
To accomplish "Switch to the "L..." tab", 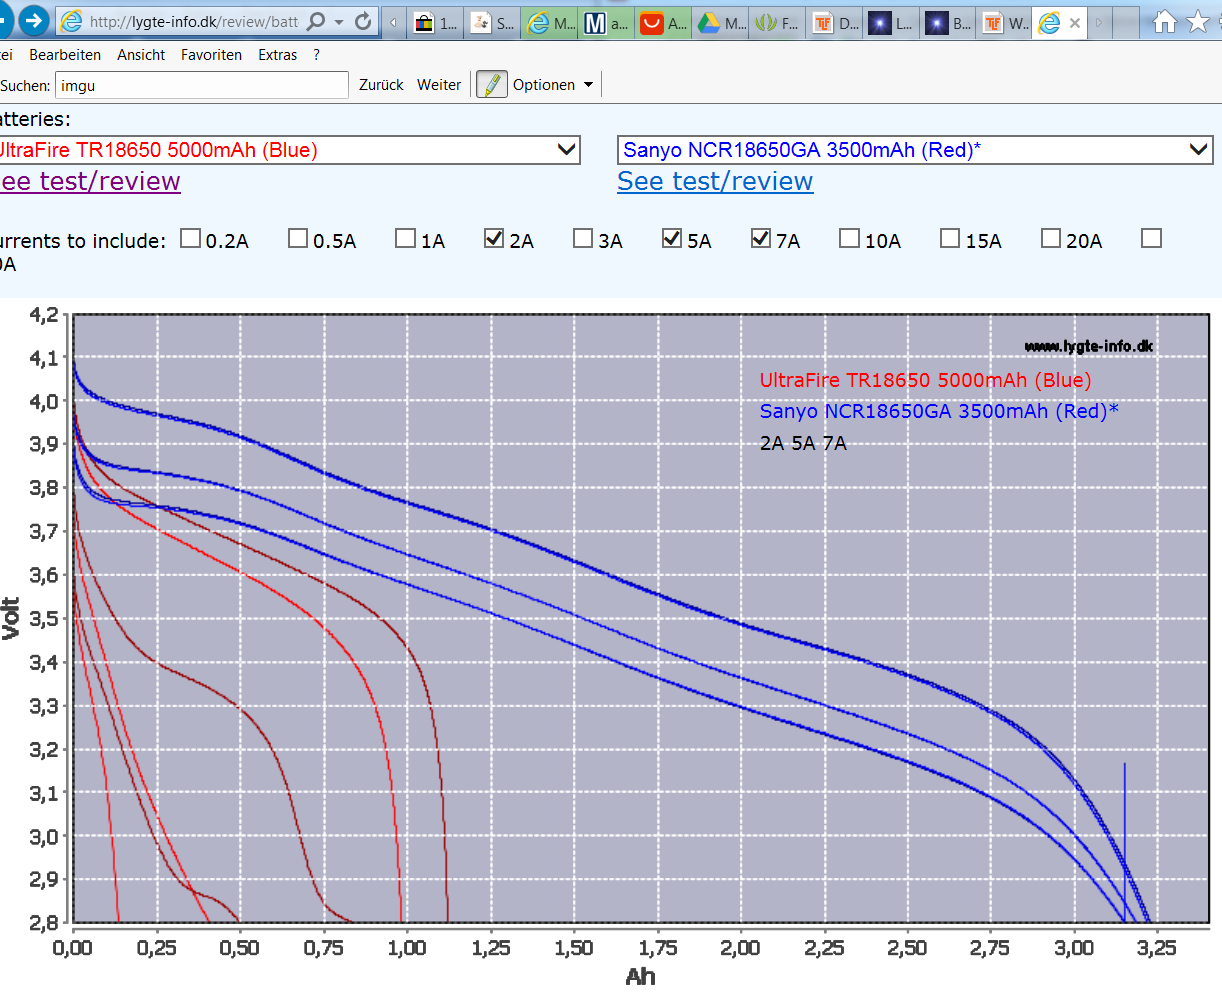I will tap(893, 23).
